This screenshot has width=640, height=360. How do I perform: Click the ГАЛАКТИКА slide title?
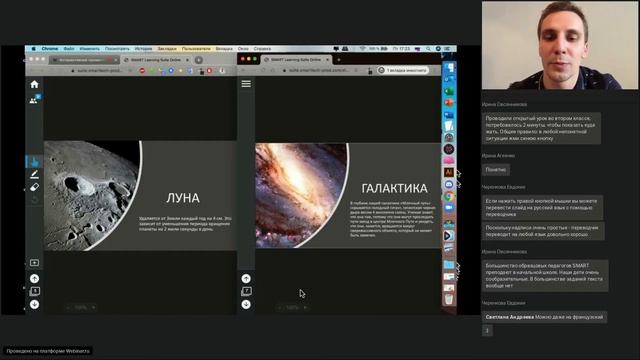click(395, 188)
